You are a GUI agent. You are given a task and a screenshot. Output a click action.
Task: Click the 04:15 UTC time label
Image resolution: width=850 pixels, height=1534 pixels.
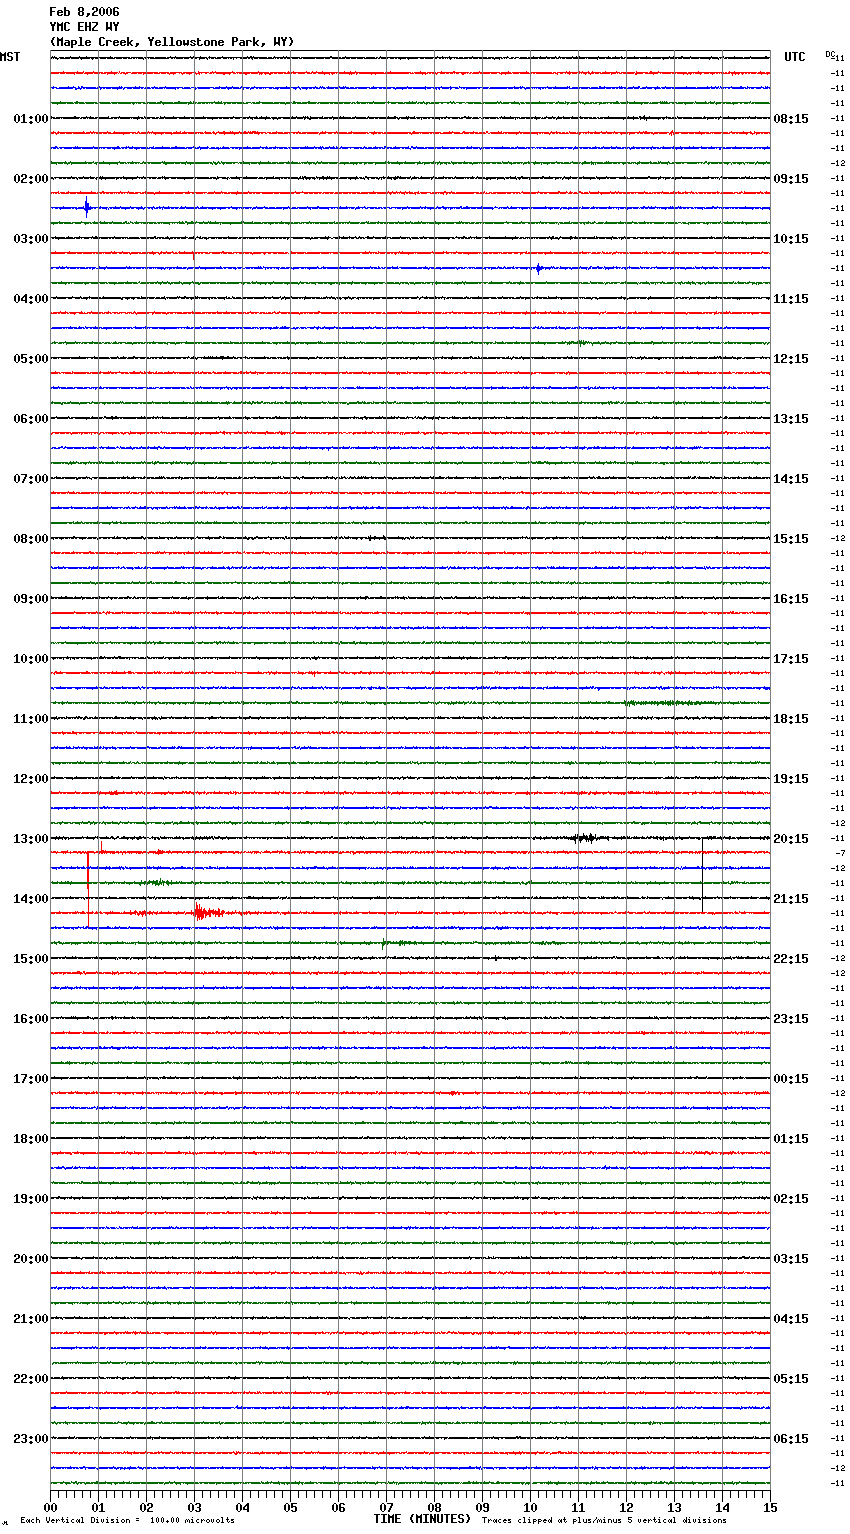(x=791, y=1319)
